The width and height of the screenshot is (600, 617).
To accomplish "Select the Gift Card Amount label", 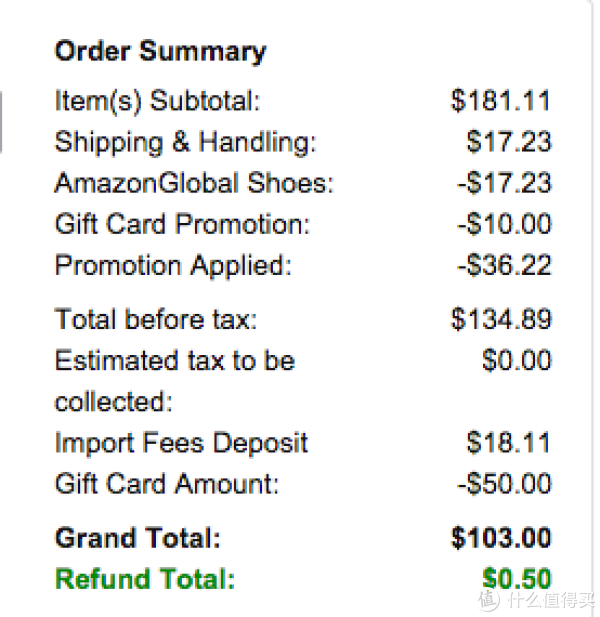I will click(x=167, y=484).
